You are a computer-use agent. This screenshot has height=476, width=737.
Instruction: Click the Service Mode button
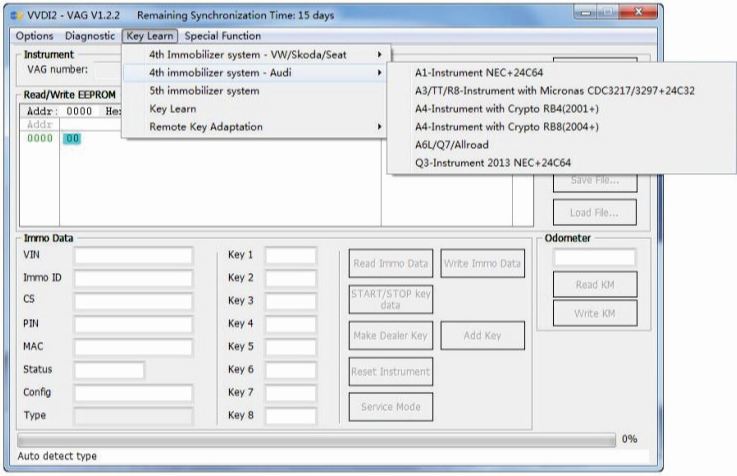point(391,407)
